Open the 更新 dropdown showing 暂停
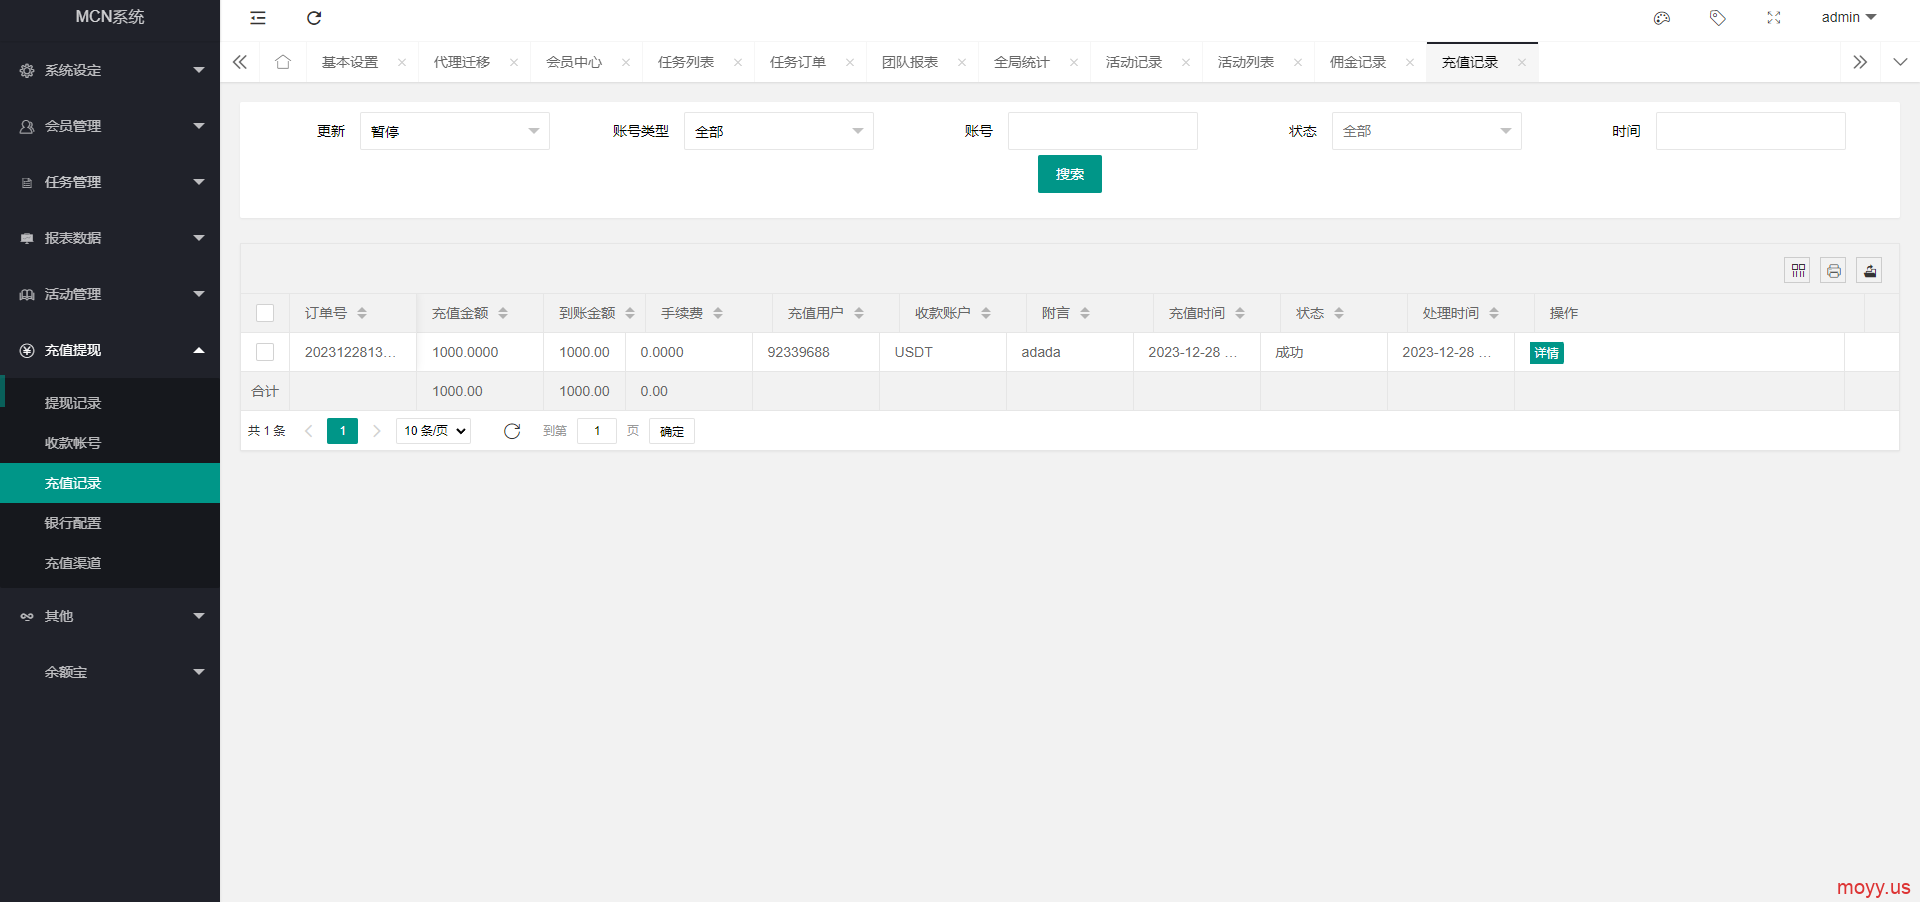 [x=455, y=131]
